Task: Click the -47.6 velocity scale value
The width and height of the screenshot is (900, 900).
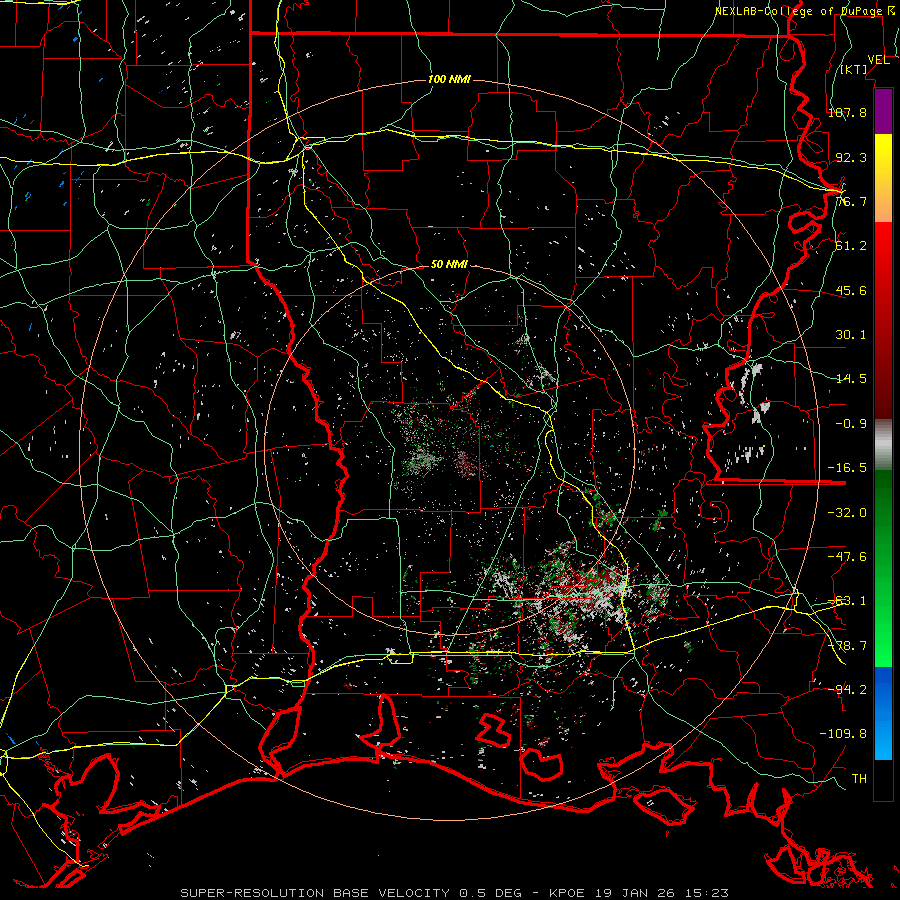Action: 847,557
